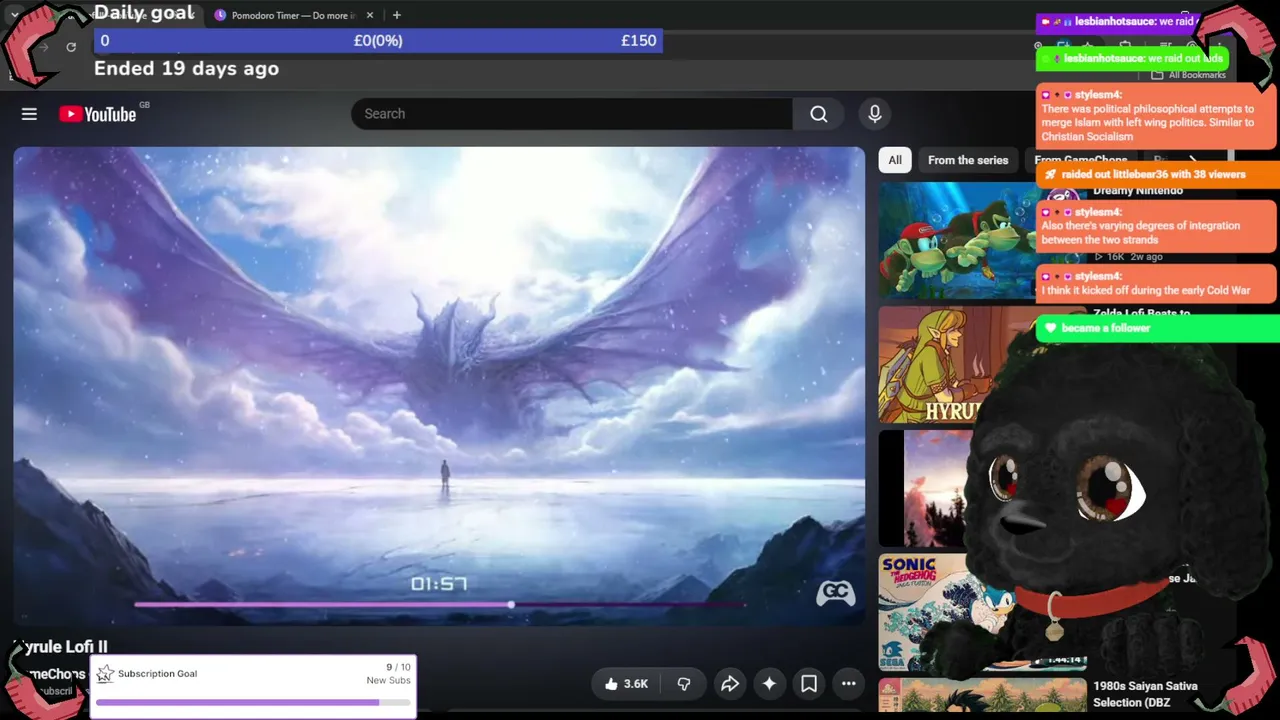Reload the page with the browser refresh icon
The height and width of the screenshot is (720, 1280).
tap(71, 47)
